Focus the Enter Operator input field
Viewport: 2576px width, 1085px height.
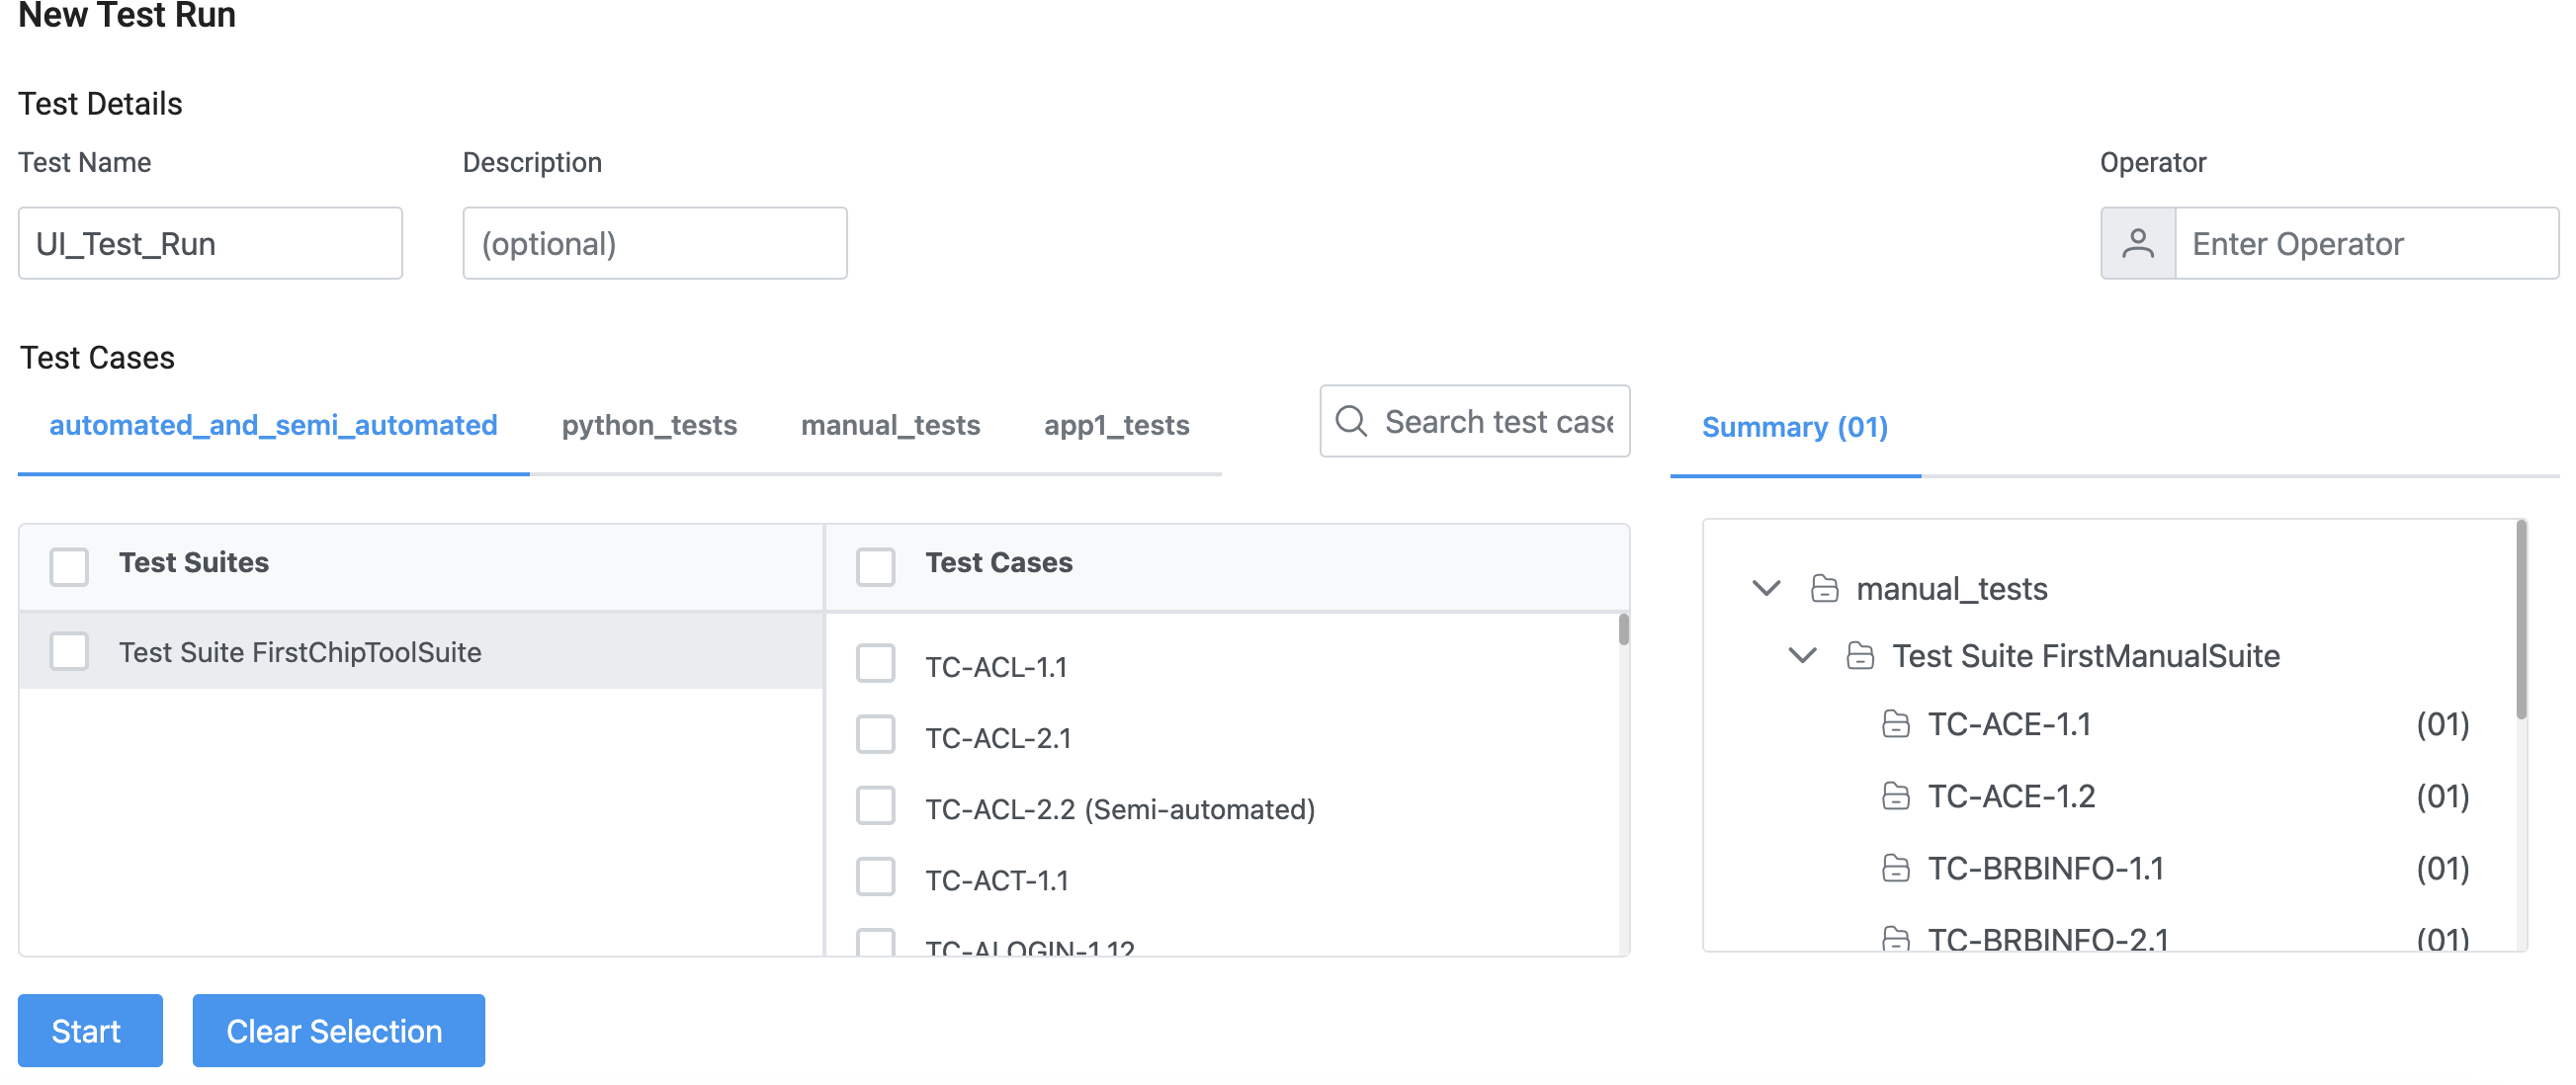pyautogui.click(x=2366, y=243)
